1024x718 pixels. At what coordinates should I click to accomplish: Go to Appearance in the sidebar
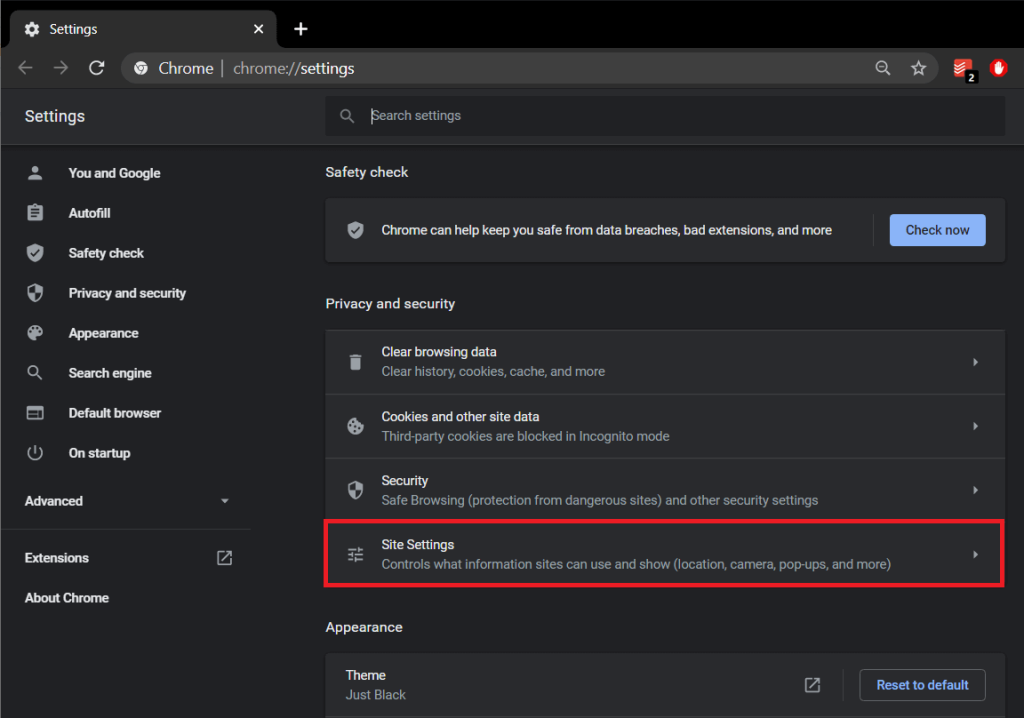coord(103,333)
